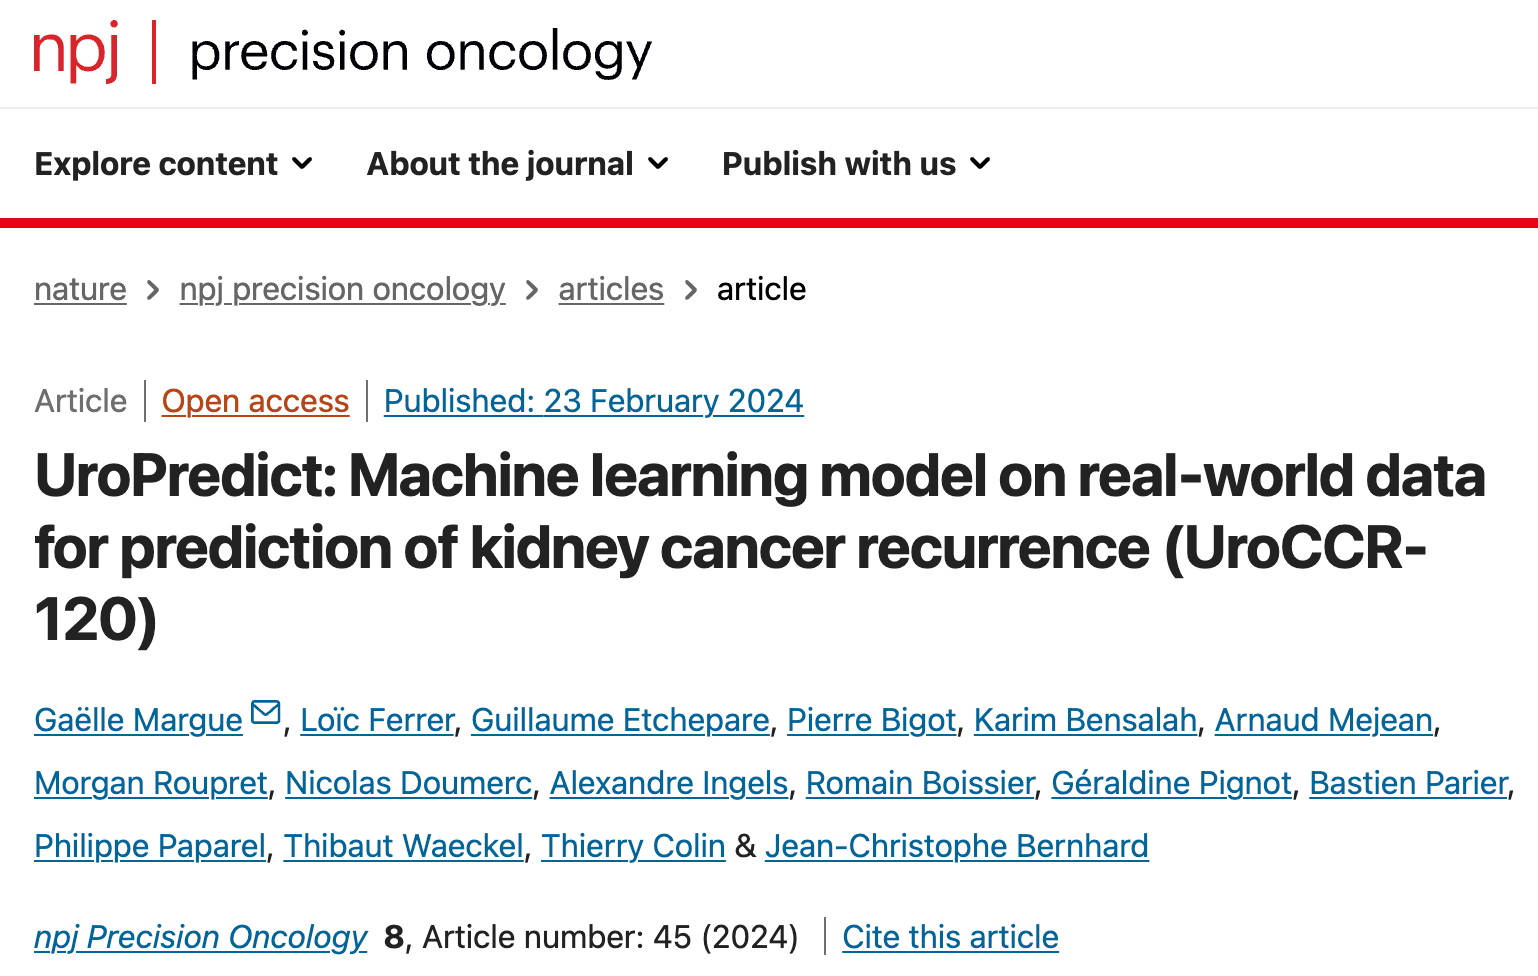The width and height of the screenshot is (1538, 976).
Task: Open the npj Precision Oncology journal link
Action: (x=201, y=937)
